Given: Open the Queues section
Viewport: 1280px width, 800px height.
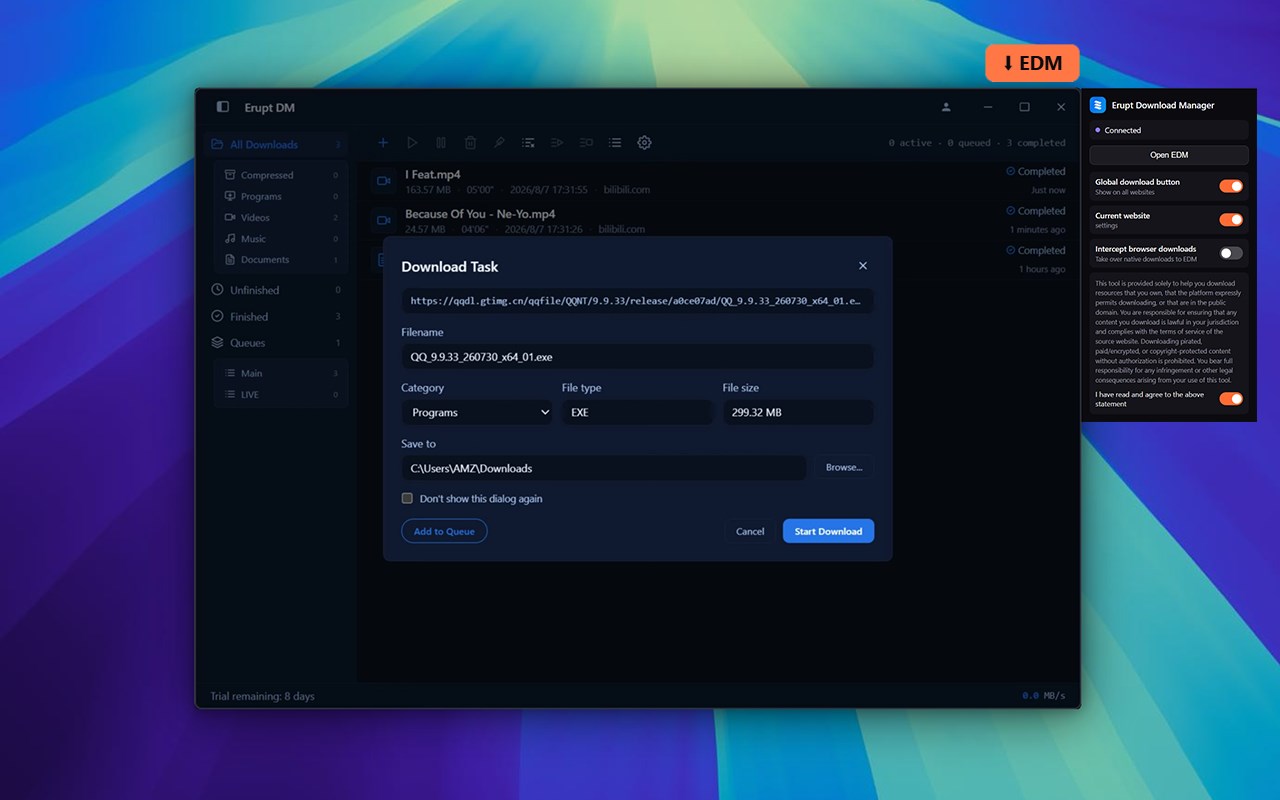Looking at the screenshot, I should point(276,343).
